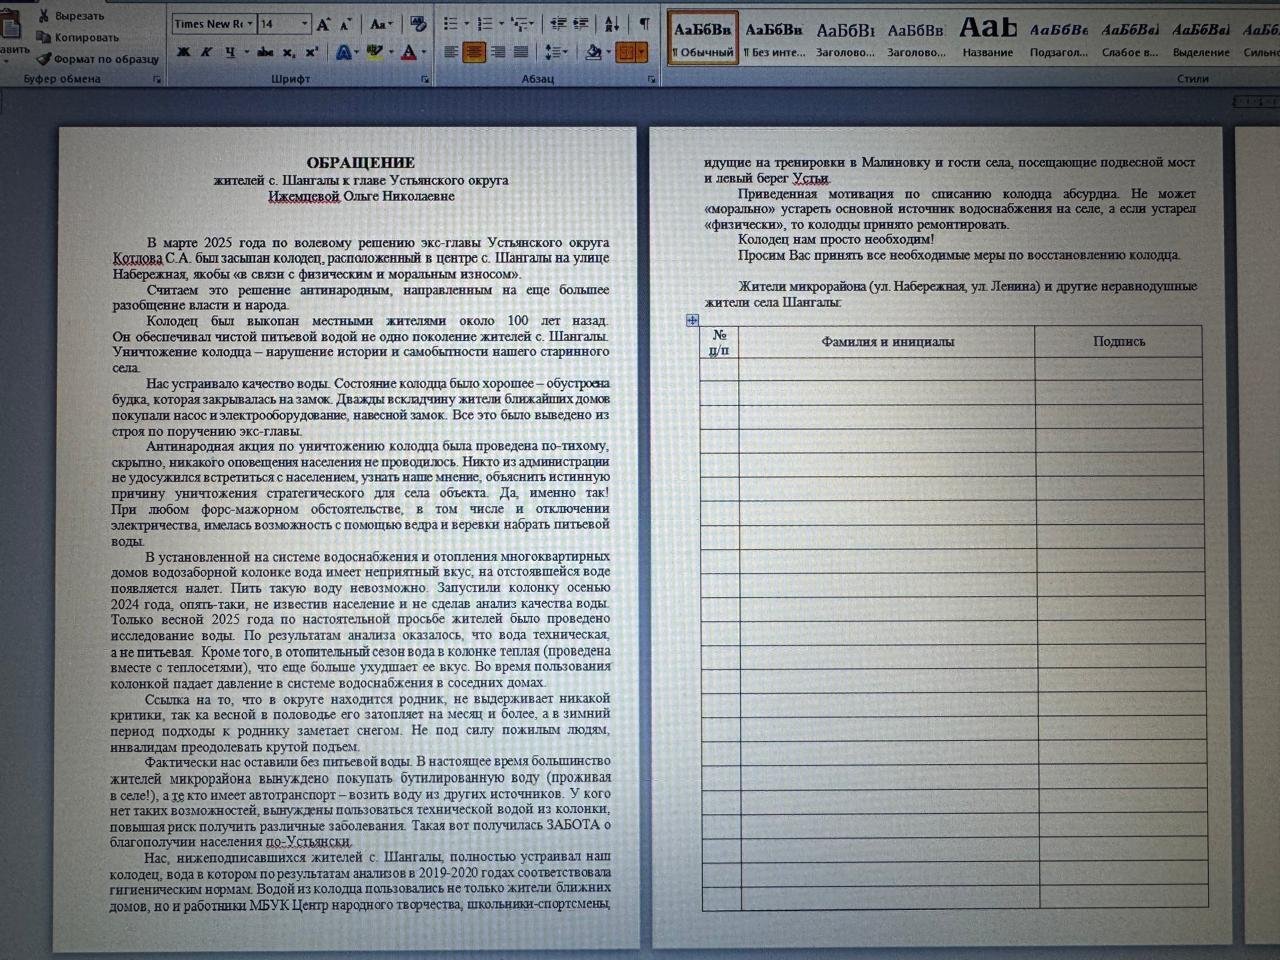The height and width of the screenshot is (960, 1280).
Task: Click the Подпись table header cell
Action: pos(1119,341)
